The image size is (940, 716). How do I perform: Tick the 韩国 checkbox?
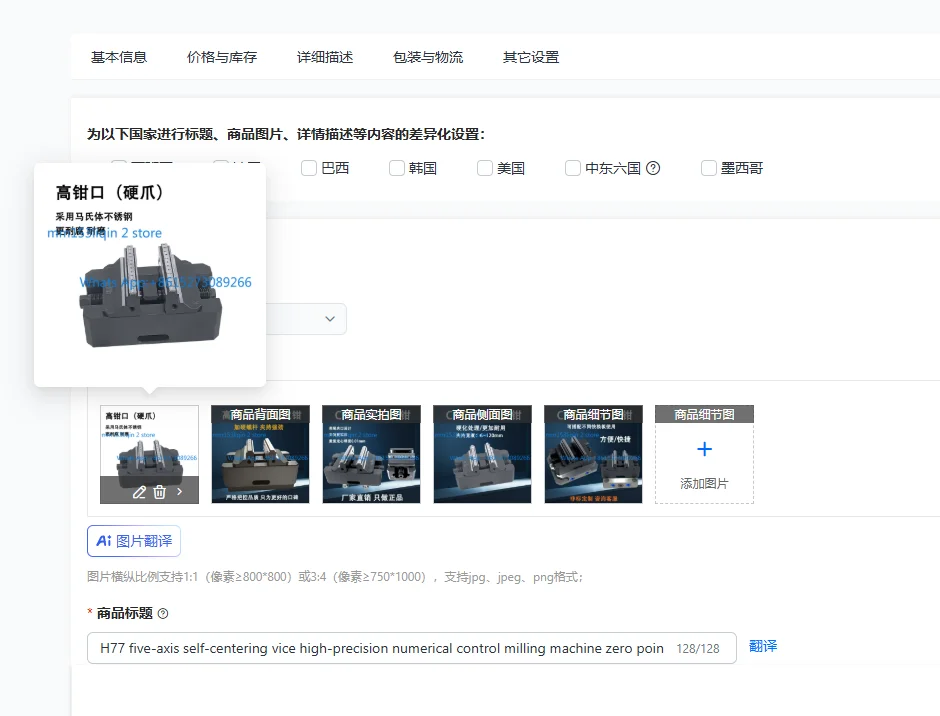coord(397,168)
